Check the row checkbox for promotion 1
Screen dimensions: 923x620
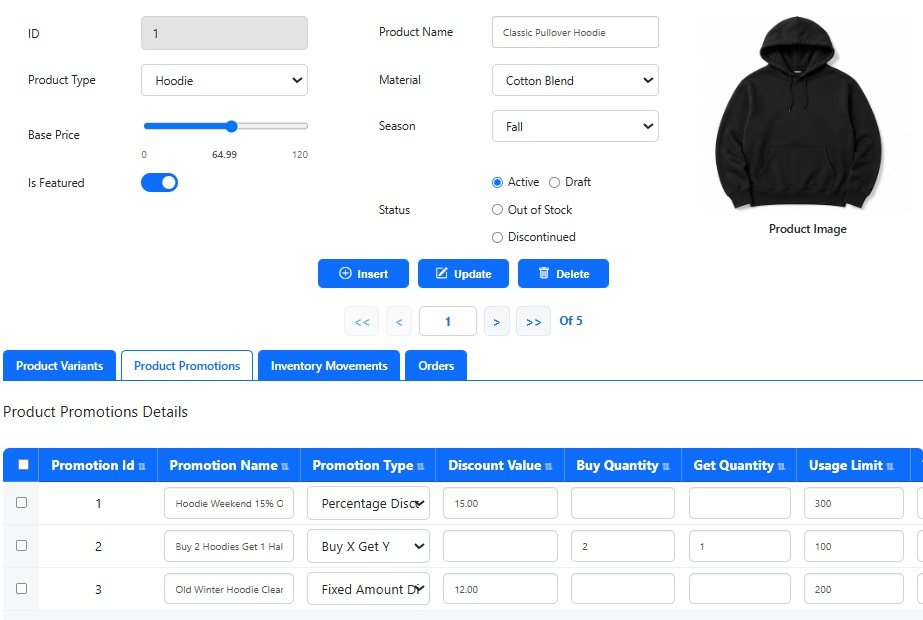pyautogui.click(x=22, y=502)
